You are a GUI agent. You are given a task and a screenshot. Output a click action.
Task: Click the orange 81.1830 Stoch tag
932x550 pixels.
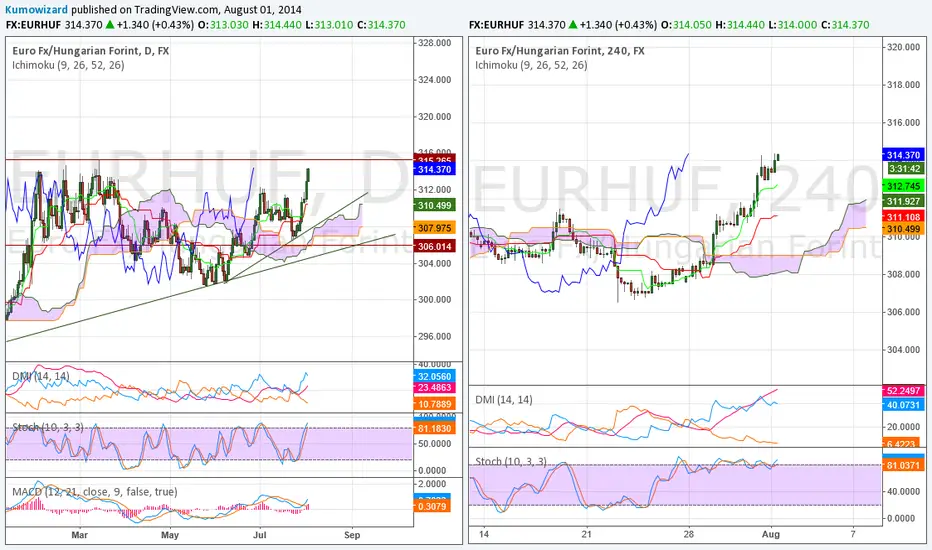point(434,428)
